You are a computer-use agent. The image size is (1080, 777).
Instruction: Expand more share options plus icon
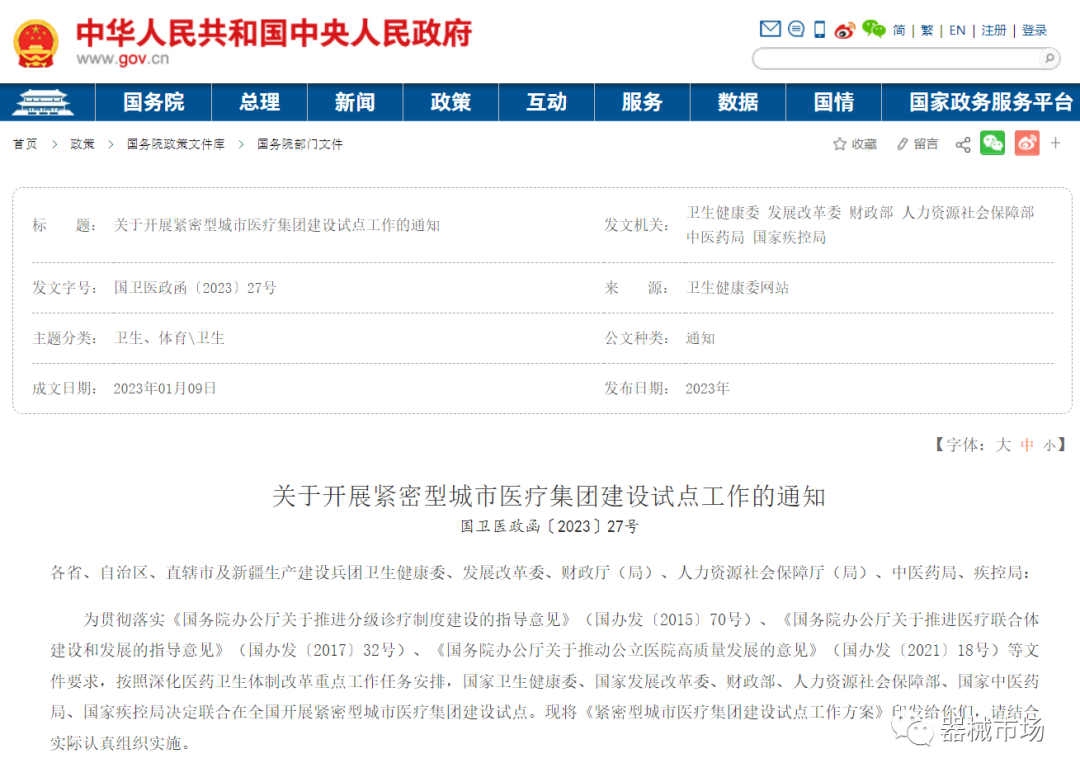(x=1055, y=143)
